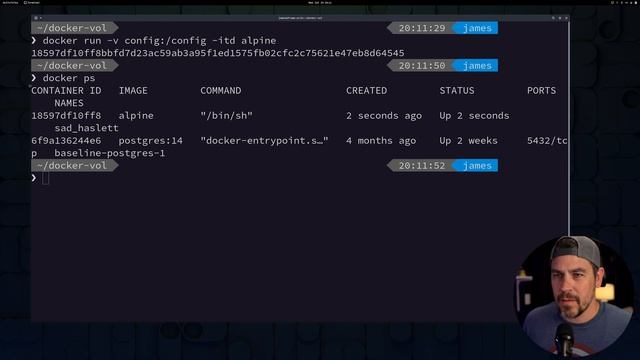
Task: Open the clock and calendar in top bar
Action: (320, 2)
